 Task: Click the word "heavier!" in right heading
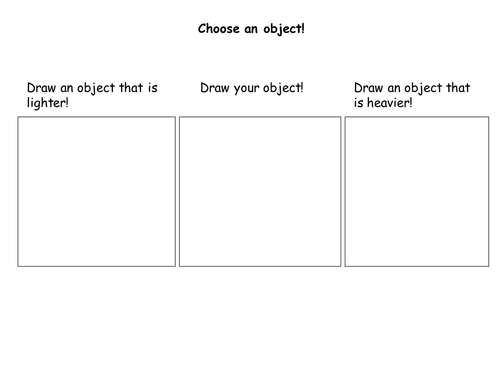390,103
